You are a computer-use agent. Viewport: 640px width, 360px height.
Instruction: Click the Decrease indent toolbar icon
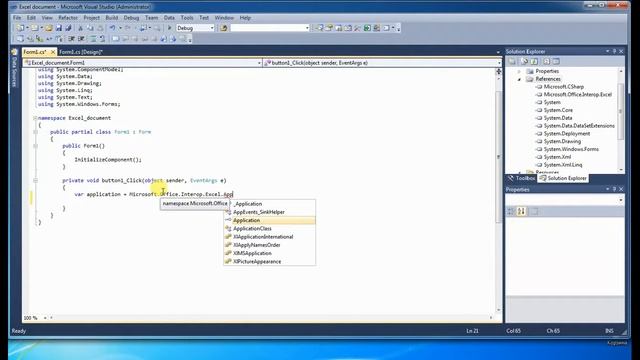pyautogui.click(x=71, y=39)
